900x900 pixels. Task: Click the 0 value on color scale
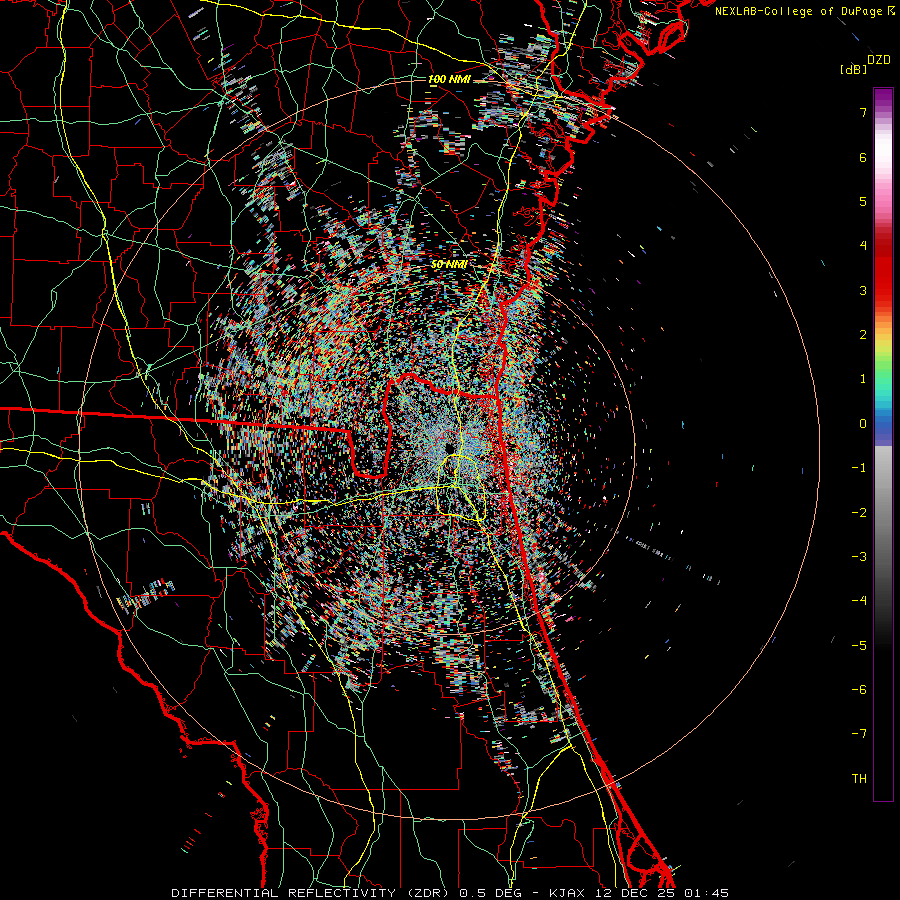pos(863,424)
